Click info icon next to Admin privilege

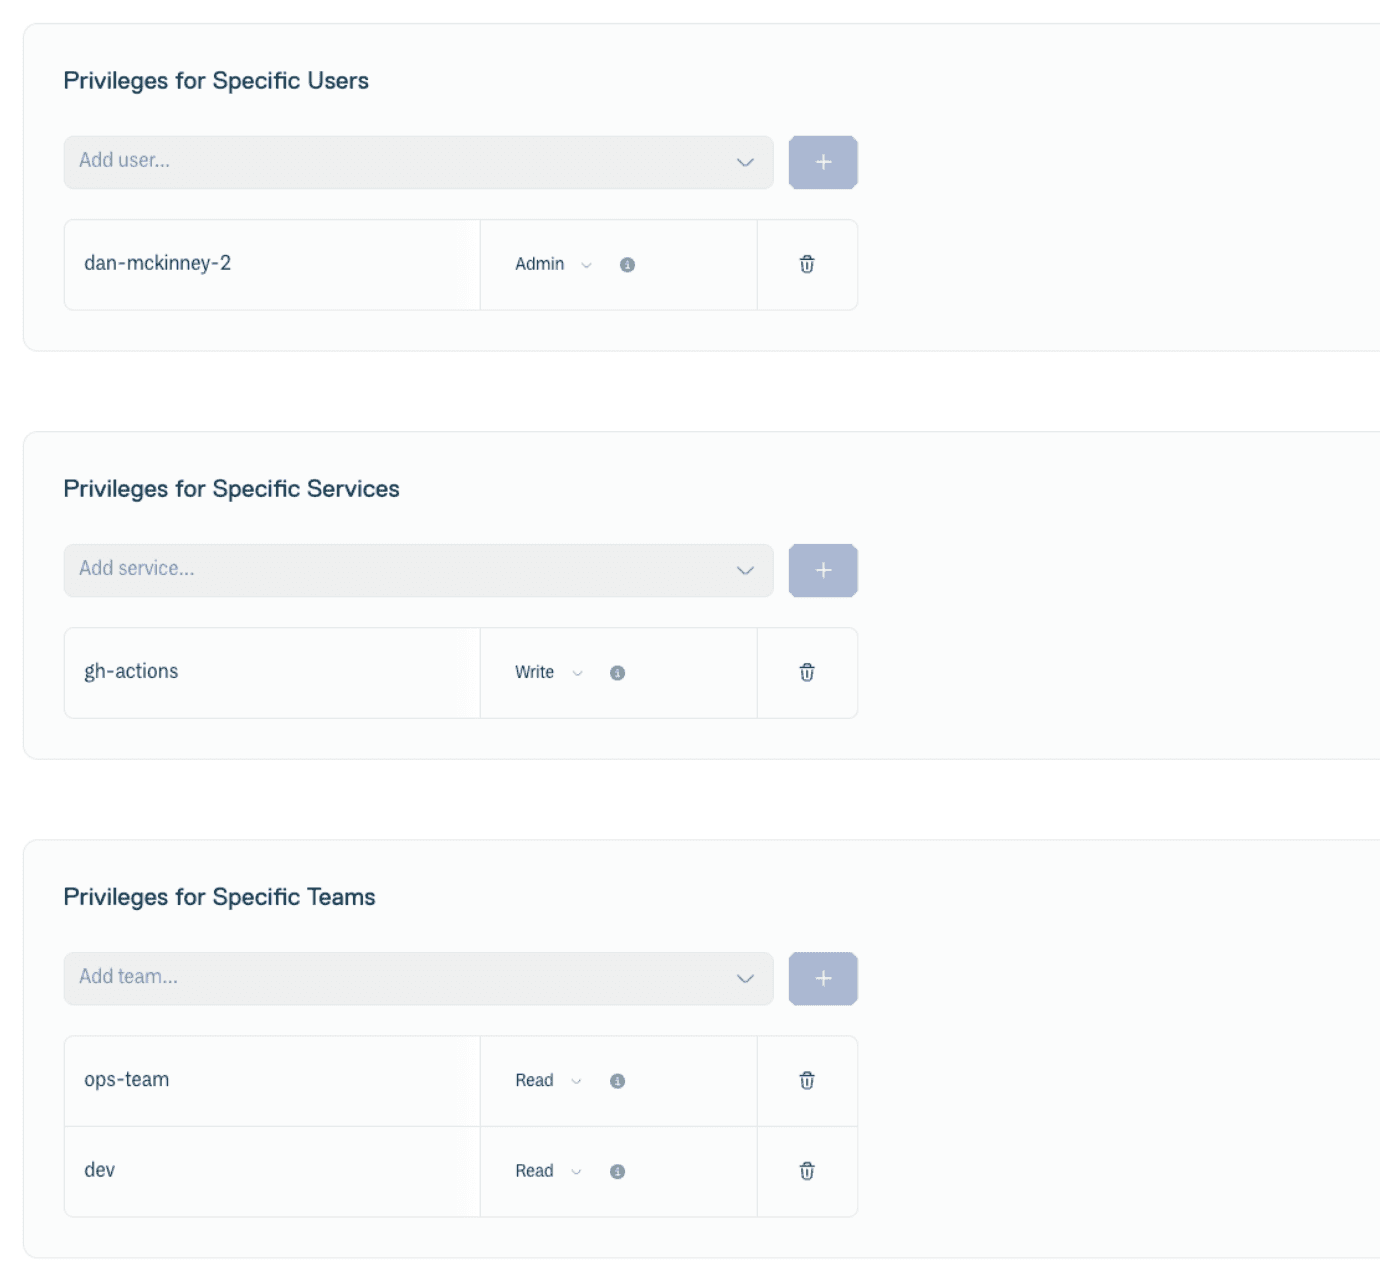pos(627,265)
